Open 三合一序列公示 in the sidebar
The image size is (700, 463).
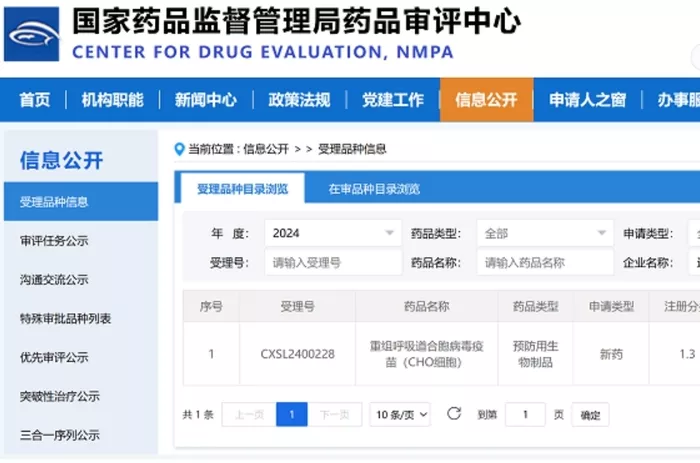tap(59, 435)
